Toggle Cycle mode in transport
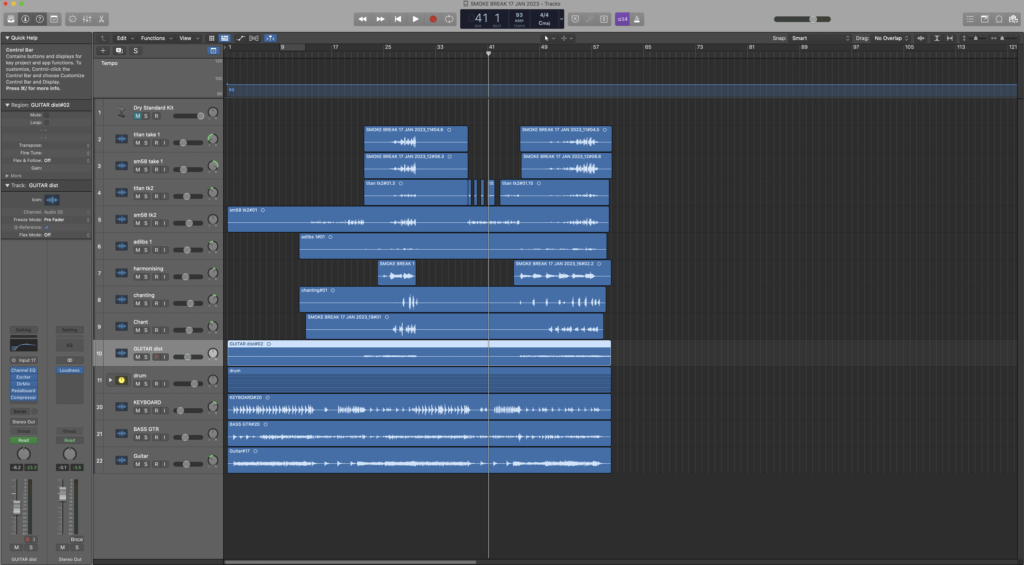The width and height of the screenshot is (1024, 565). pyautogui.click(x=449, y=19)
